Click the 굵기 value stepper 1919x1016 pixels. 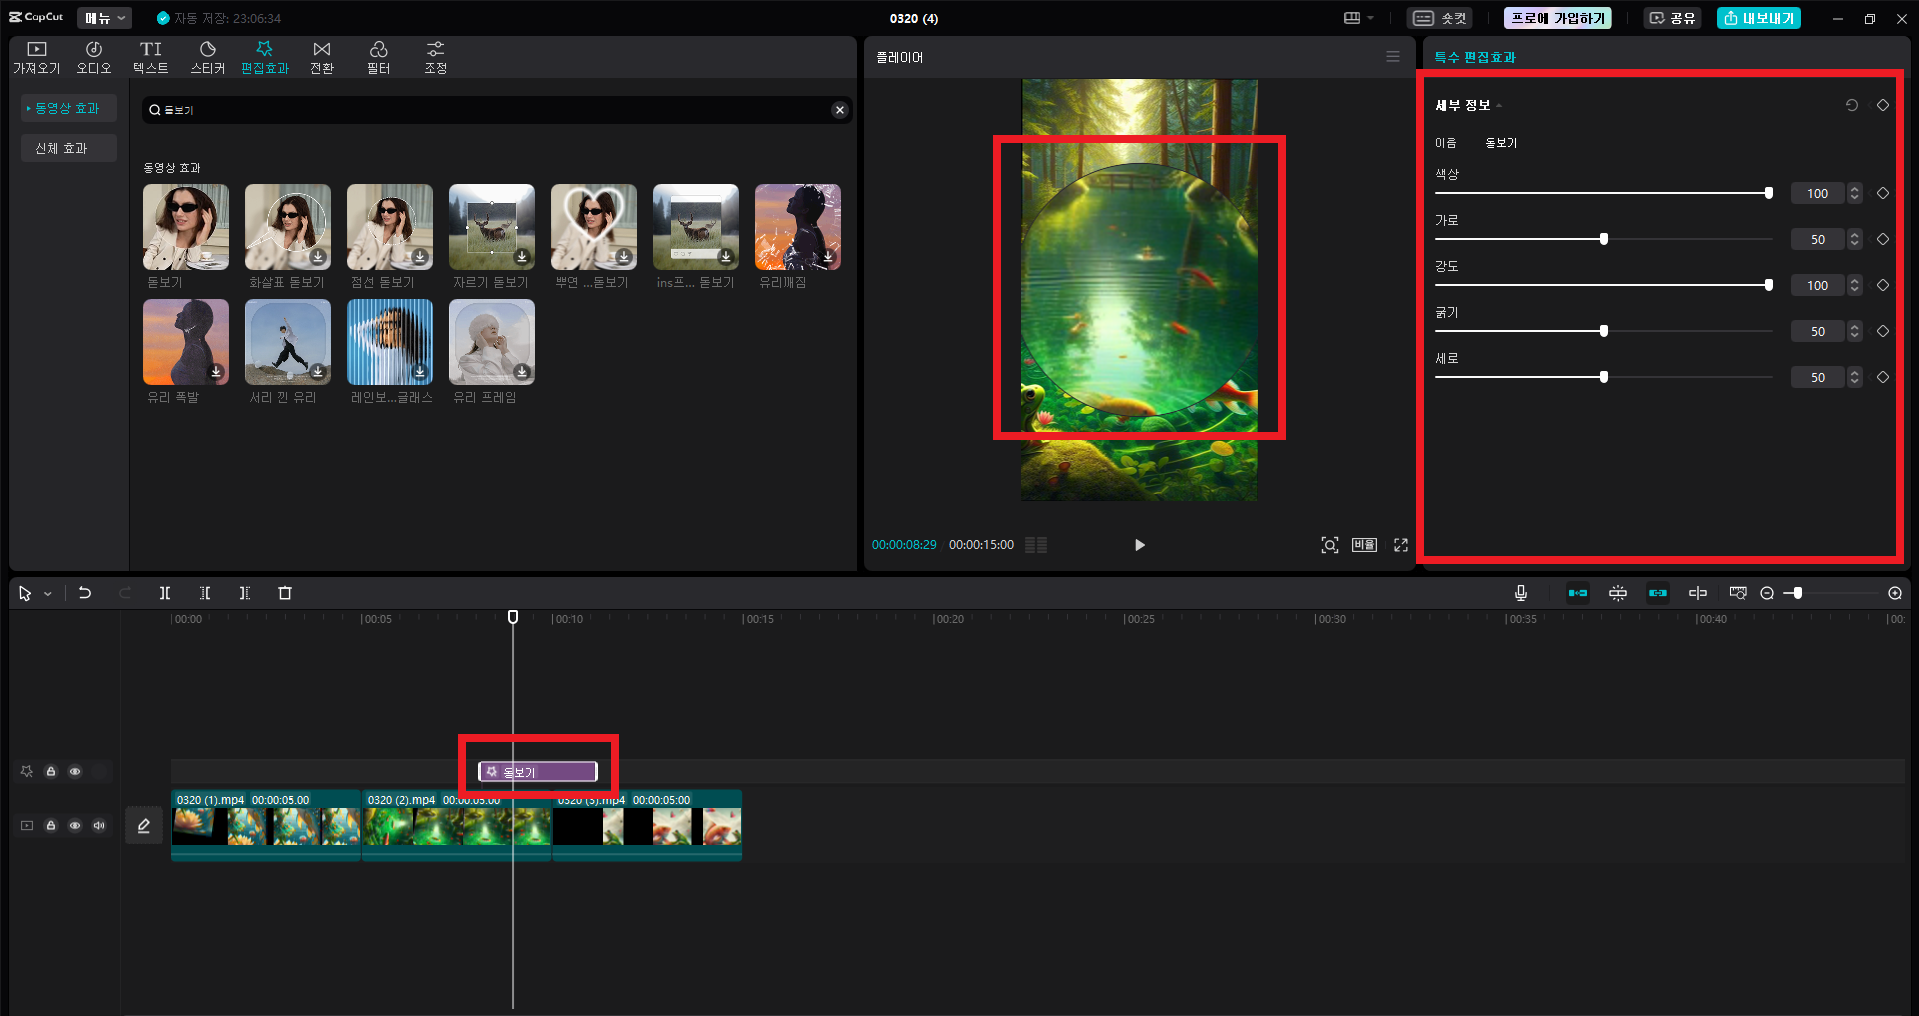point(1855,331)
